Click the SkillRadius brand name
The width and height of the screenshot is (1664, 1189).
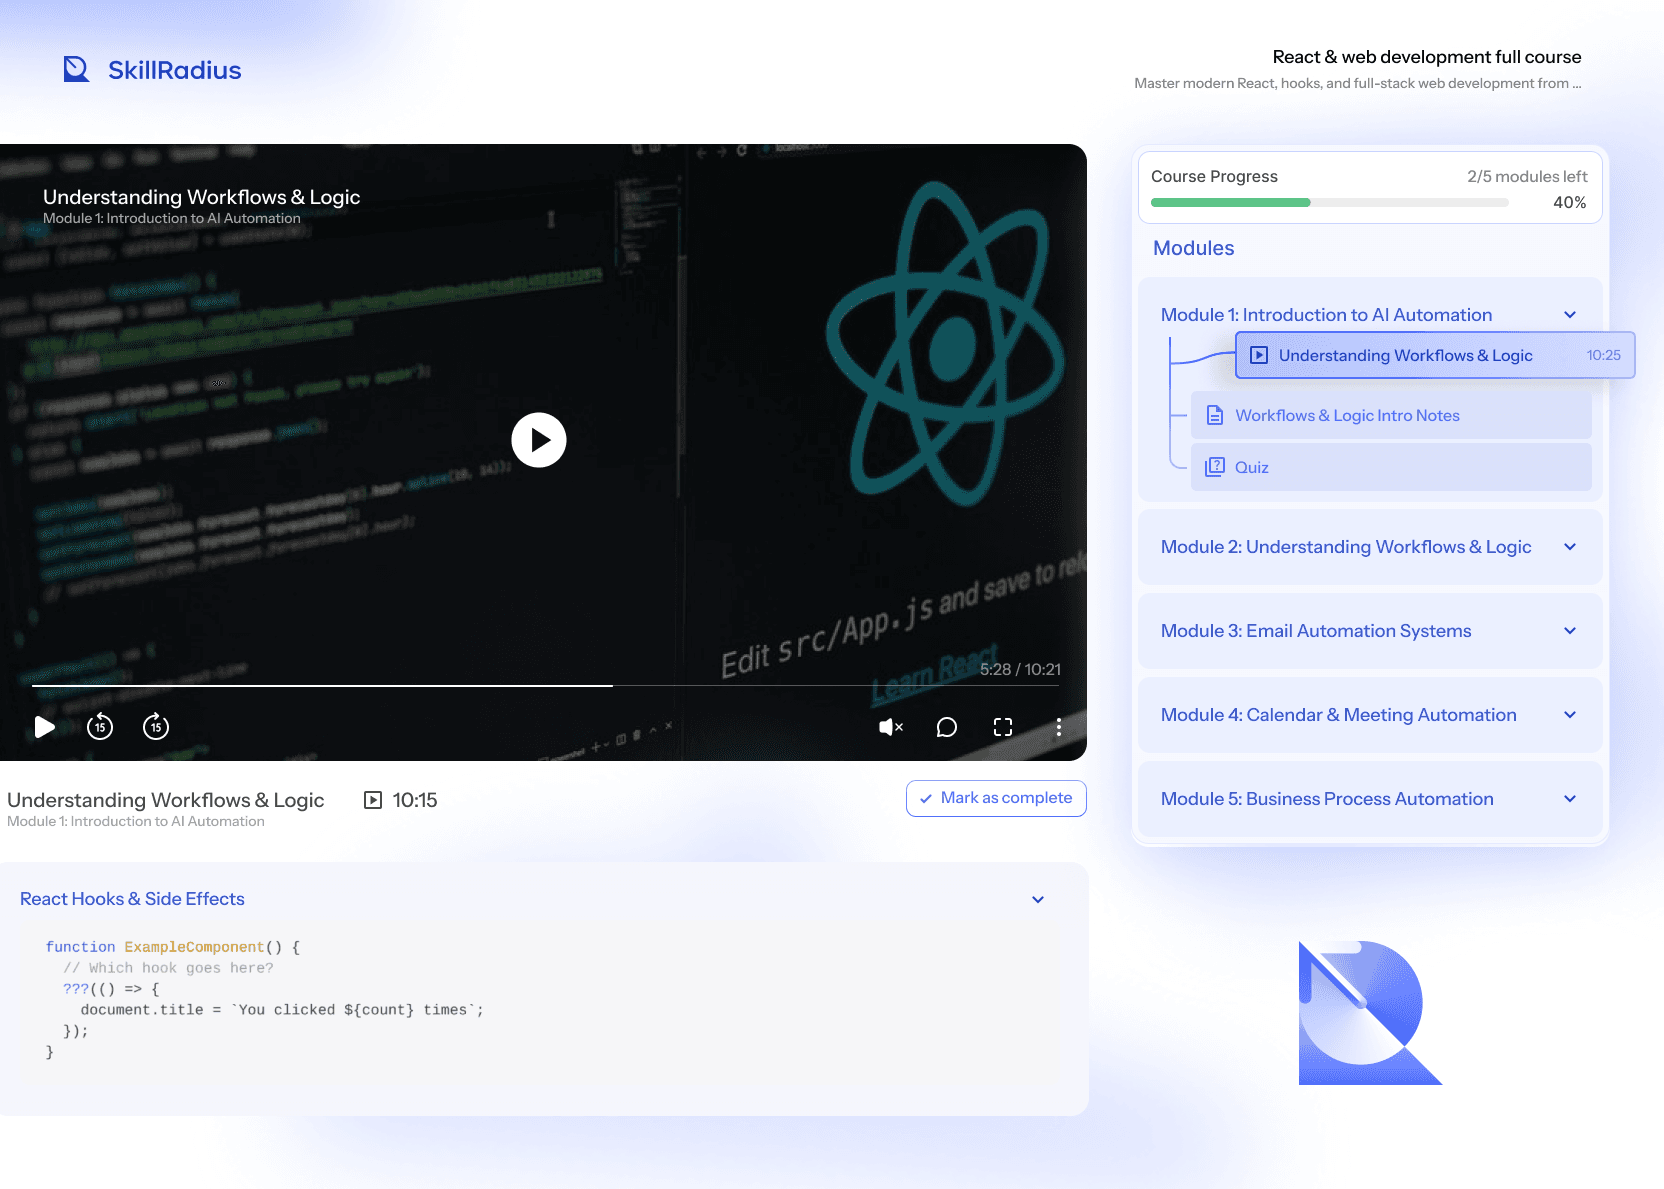[x=175, y=70]
